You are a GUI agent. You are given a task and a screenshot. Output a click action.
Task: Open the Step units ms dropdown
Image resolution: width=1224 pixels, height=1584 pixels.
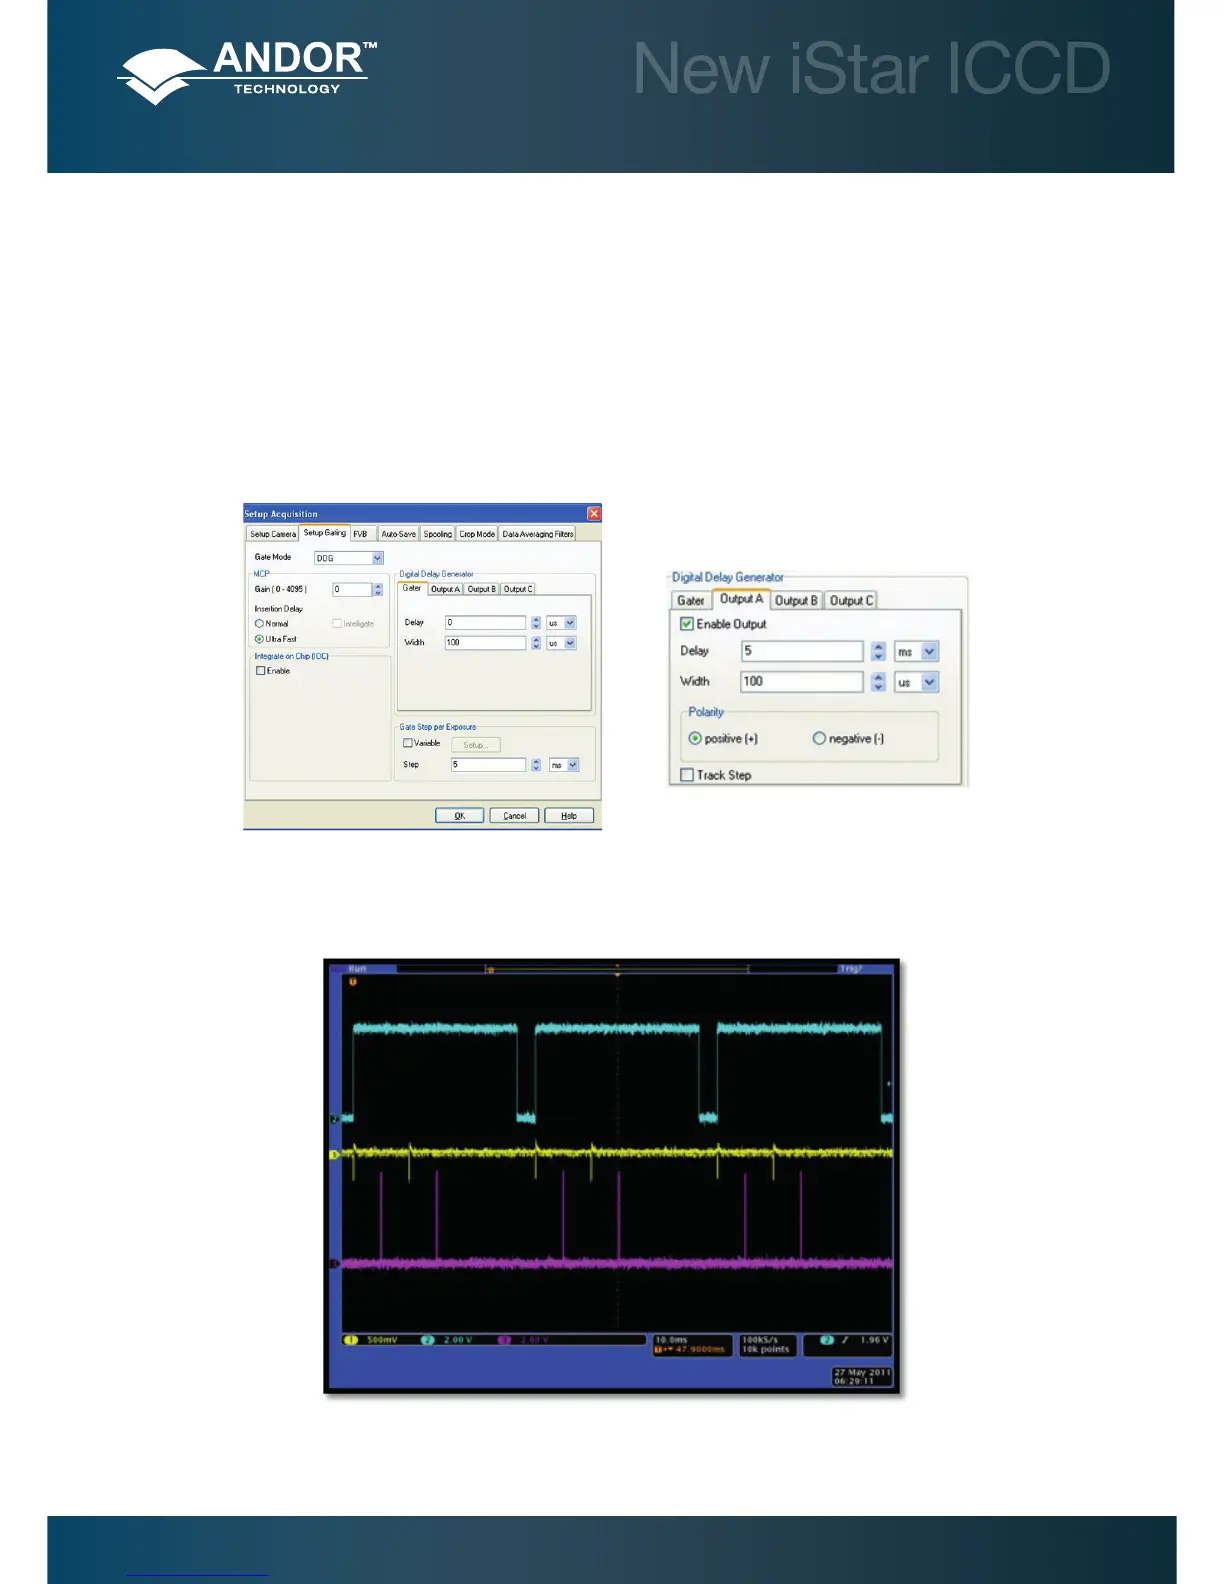pyautogui.click(x=573, y=765)
